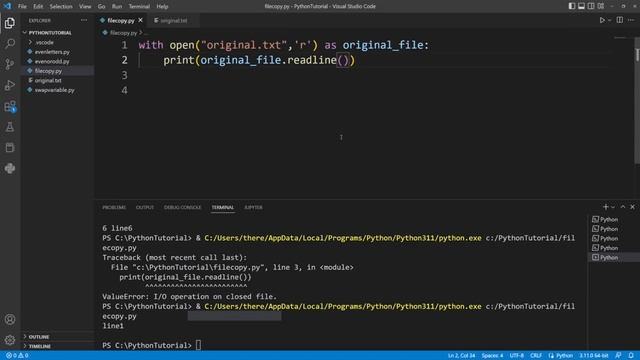
Task: Split the editor right
Action: [620, 20]
